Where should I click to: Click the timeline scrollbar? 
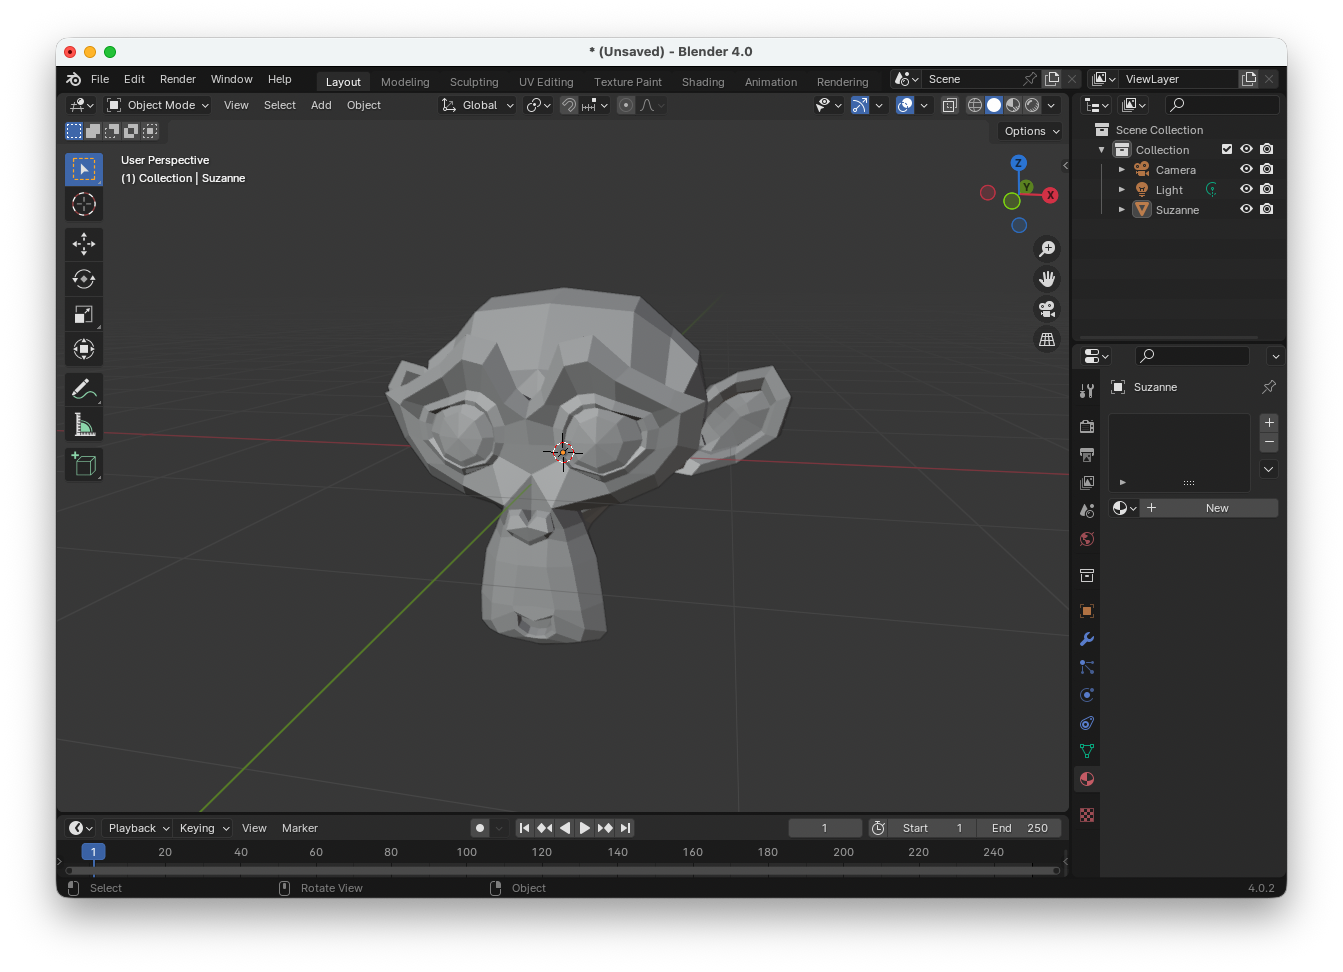[x=560, y=870]
